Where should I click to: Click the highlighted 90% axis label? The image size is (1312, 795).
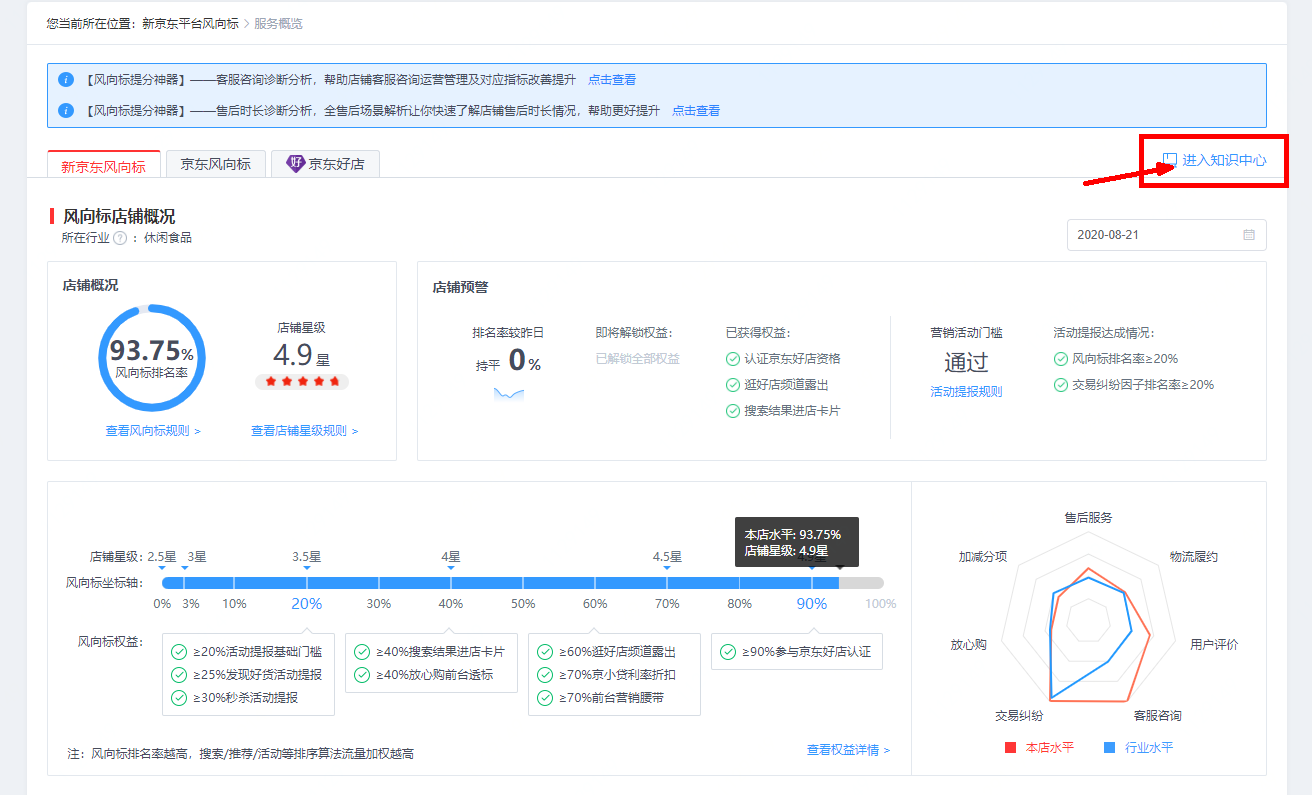tap(812, 604)
